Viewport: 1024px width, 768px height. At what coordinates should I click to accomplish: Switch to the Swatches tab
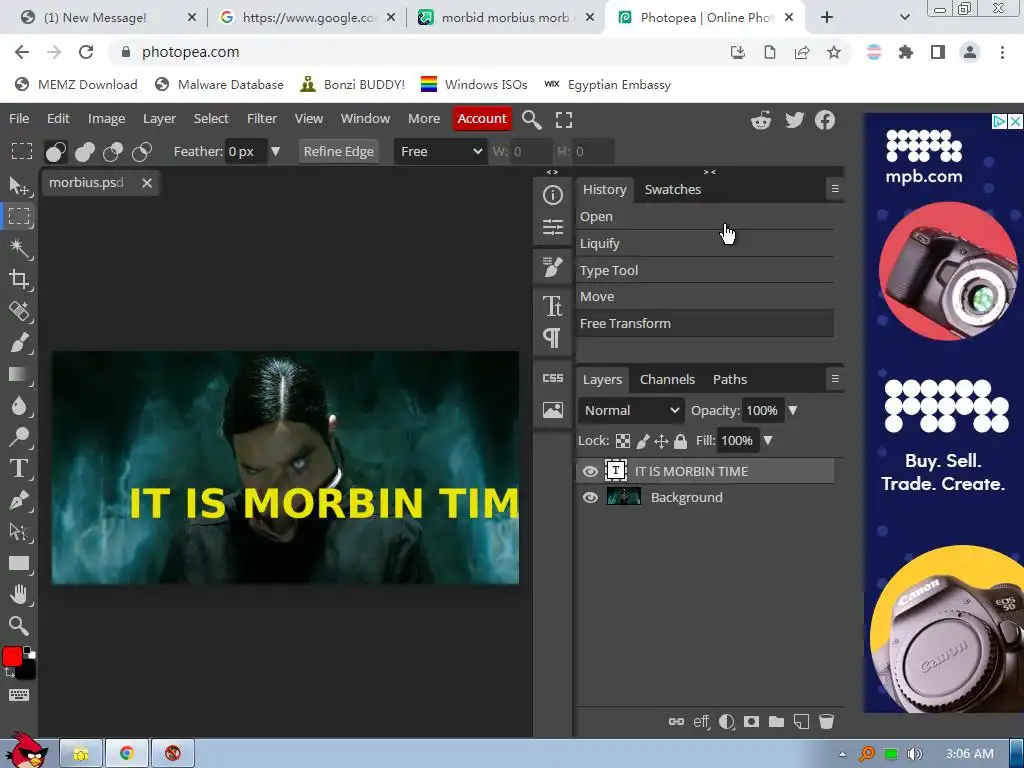[x=673, y=189]
